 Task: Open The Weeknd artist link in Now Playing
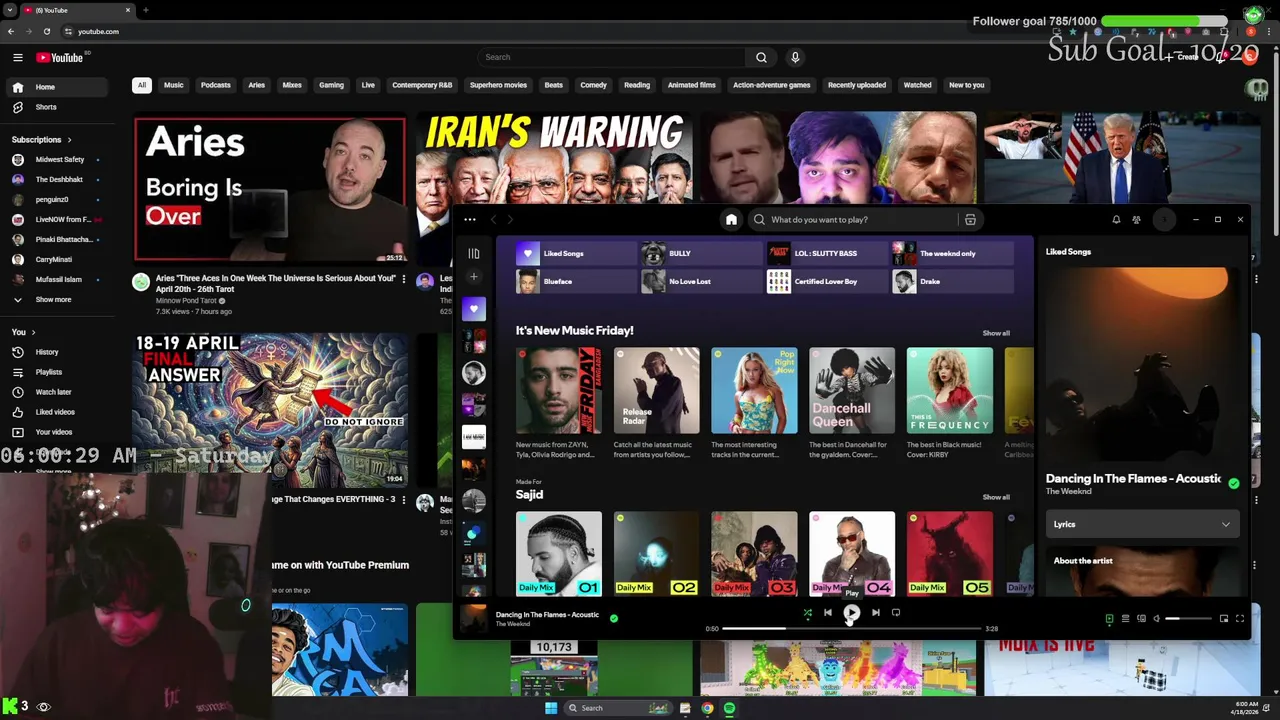(x=1067, y=491)
